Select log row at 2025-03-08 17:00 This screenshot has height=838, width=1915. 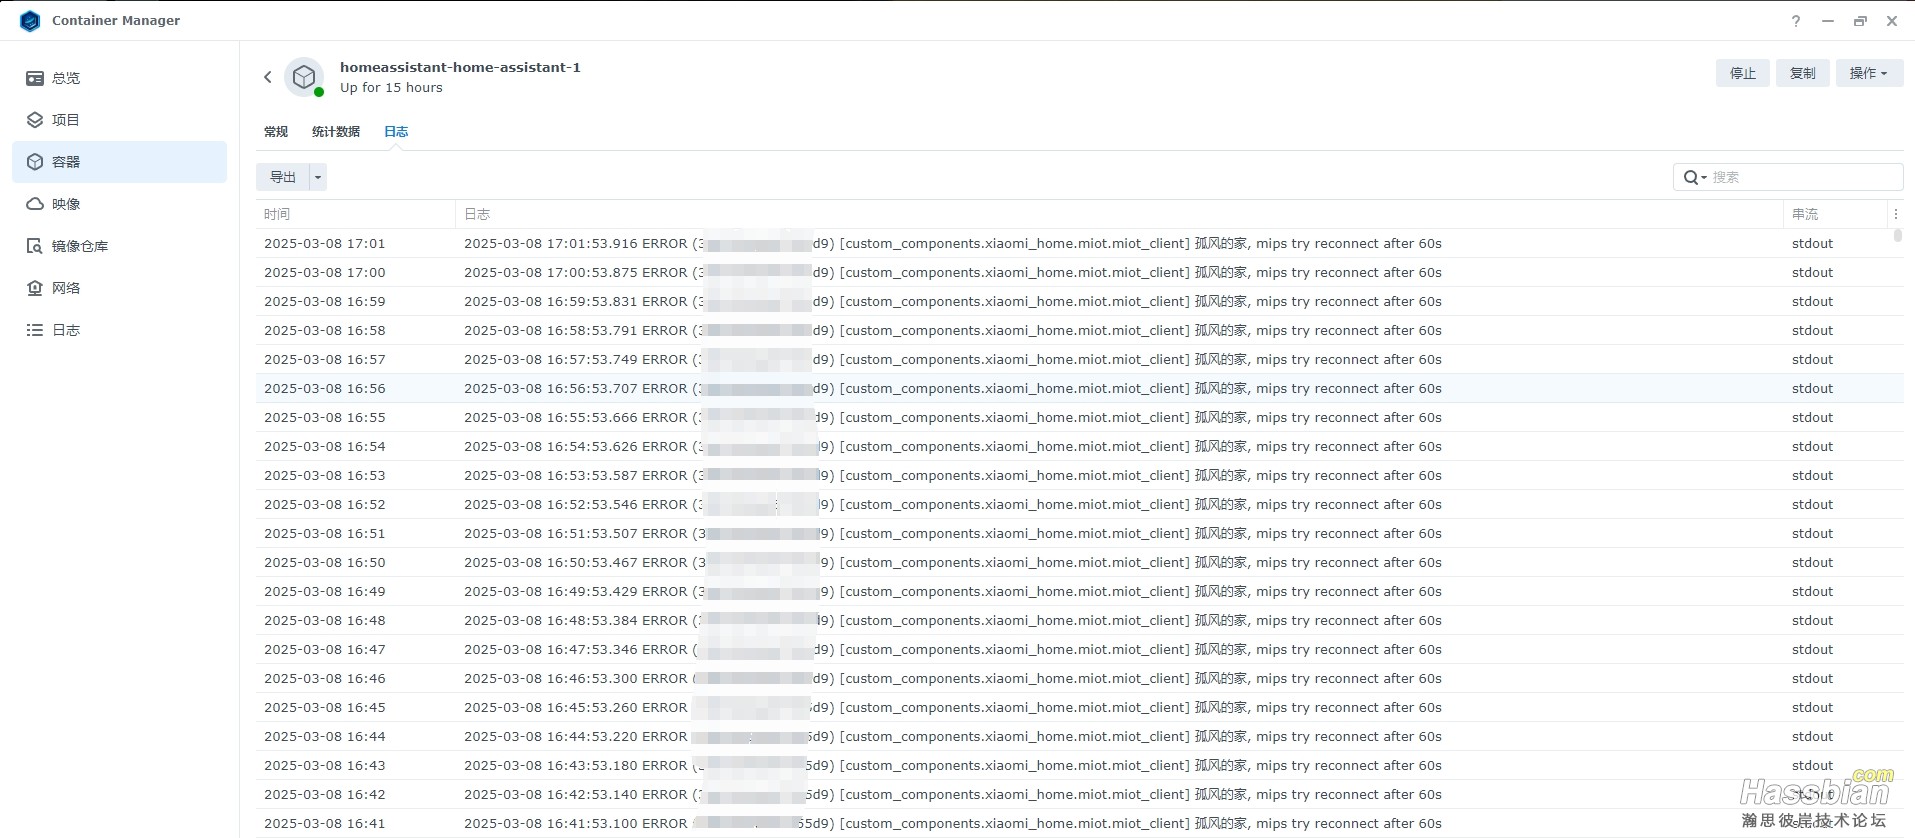[1079, 272]
